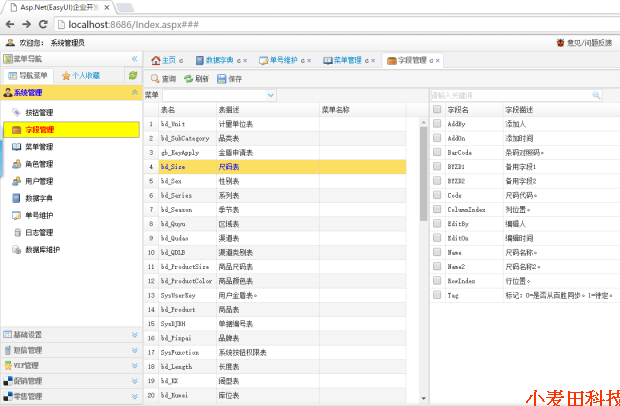Check the EditBy field checkbox
Screen dimensions: 620x406
click(437, 223)
